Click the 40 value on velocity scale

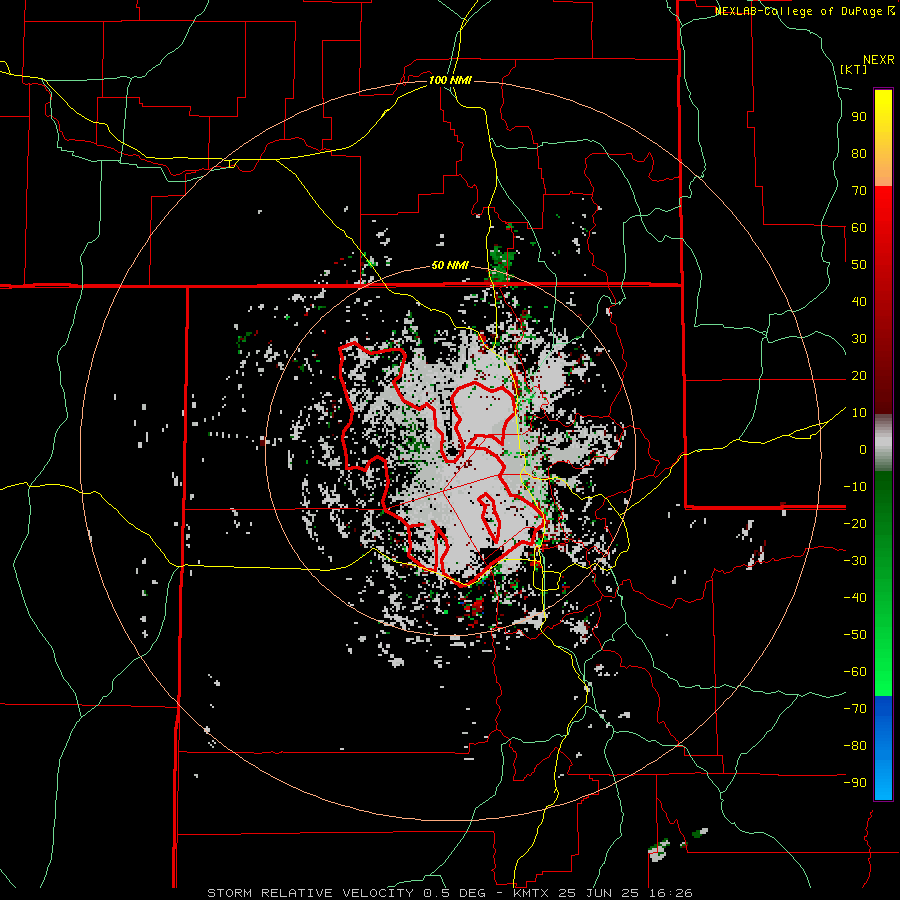859,302
